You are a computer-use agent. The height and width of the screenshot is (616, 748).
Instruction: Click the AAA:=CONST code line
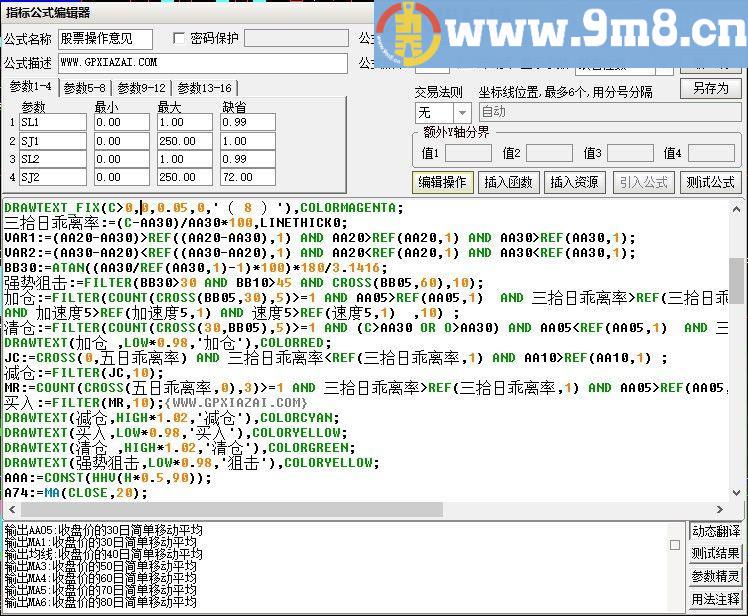pos(108,478)
